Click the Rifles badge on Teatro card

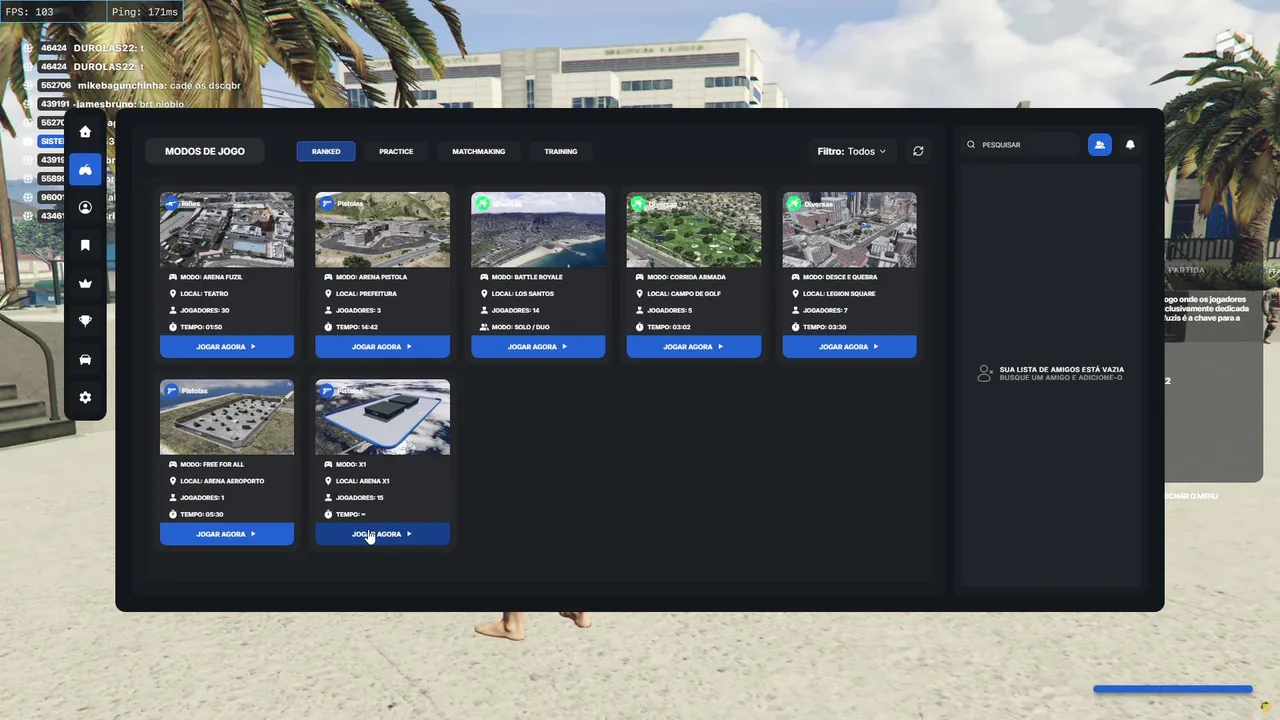coord(184,203)
